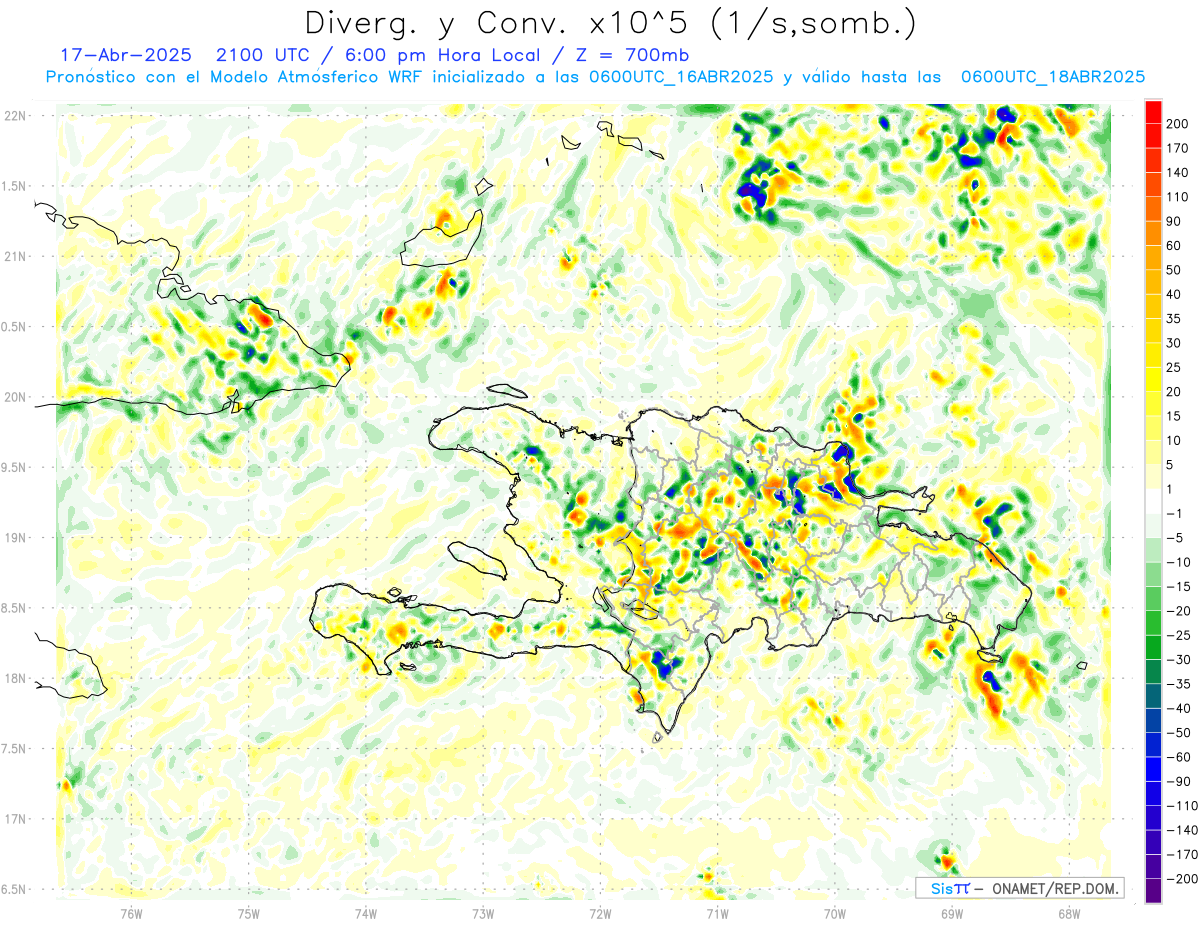Click the "22N" latitude label

[14, 116]
